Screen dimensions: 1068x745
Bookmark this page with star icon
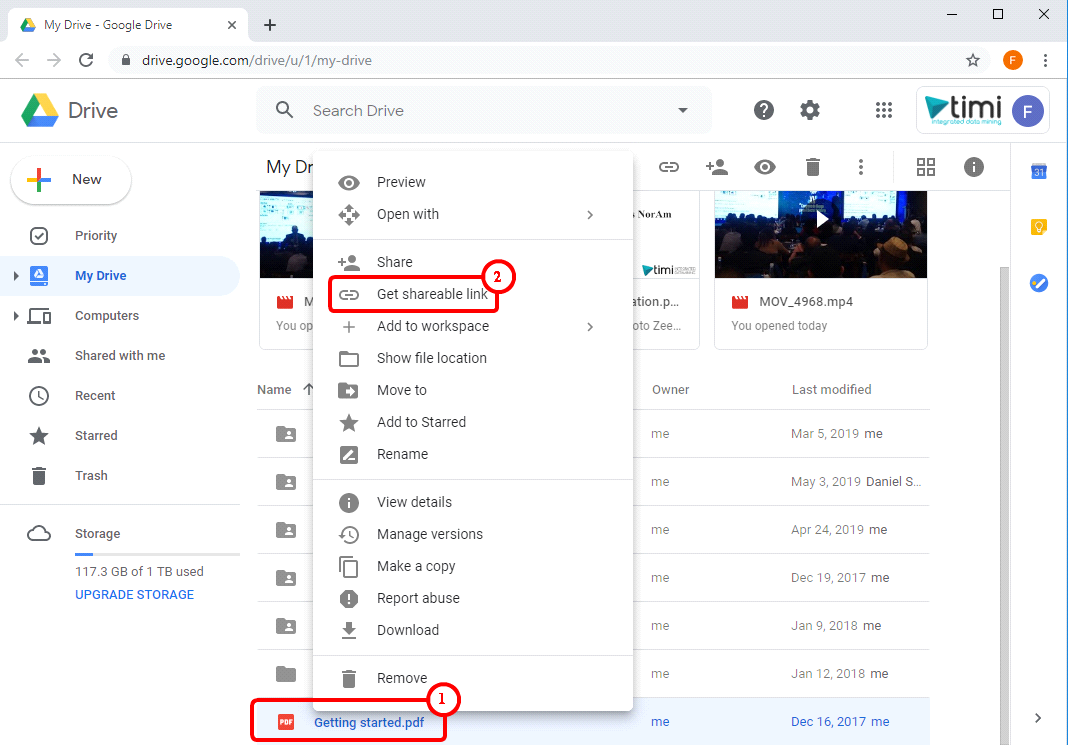pos(973,60)
